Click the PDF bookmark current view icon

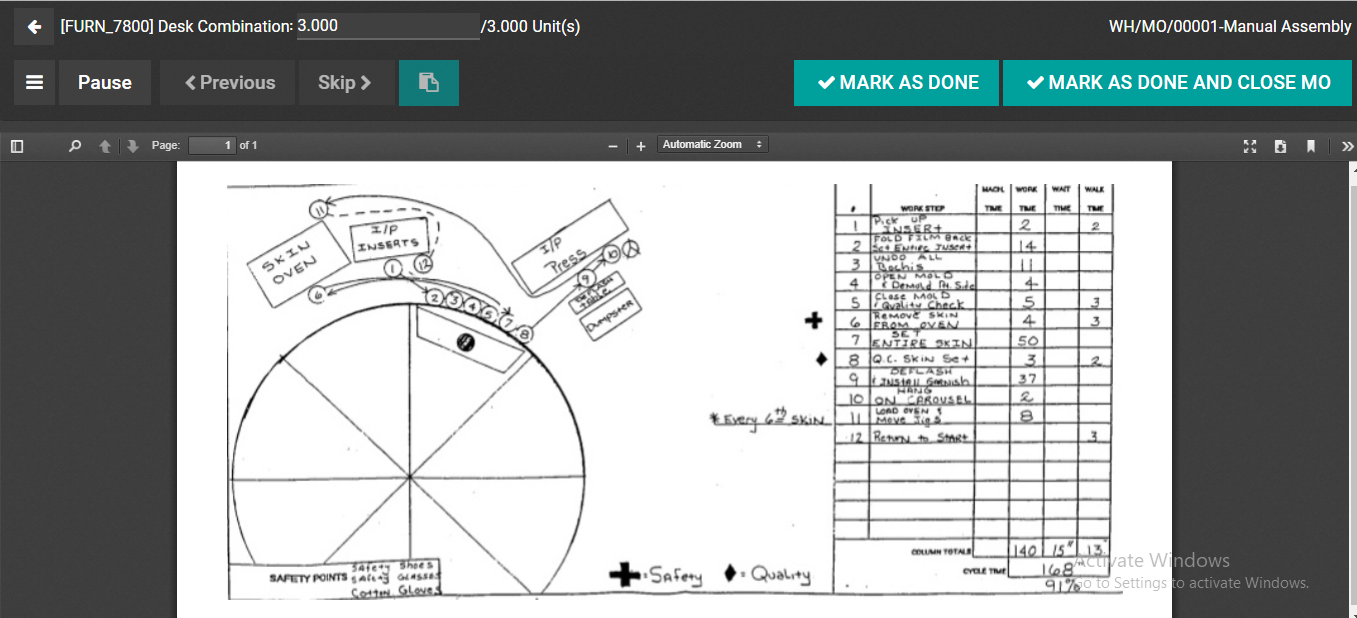[x=1310, y=146]
